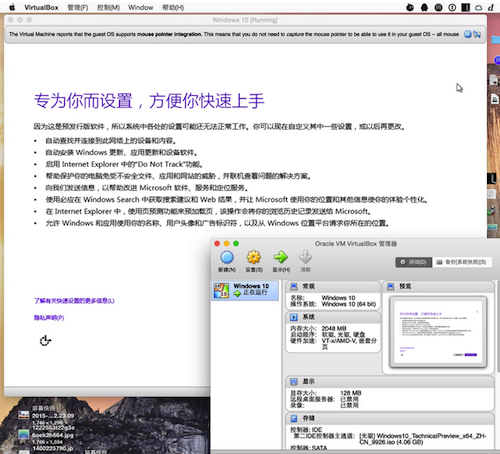
Task: Open the VirtualBox application menu
Action: tap(41, 7)
